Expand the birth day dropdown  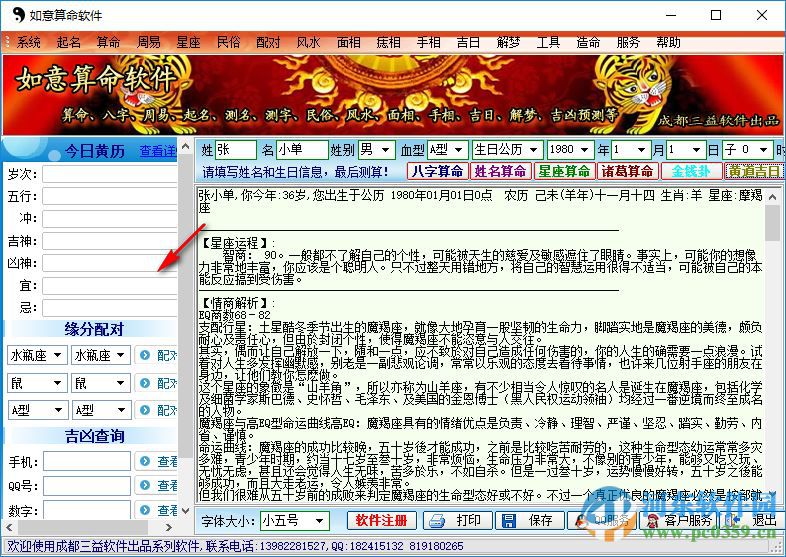click(696, 149)
